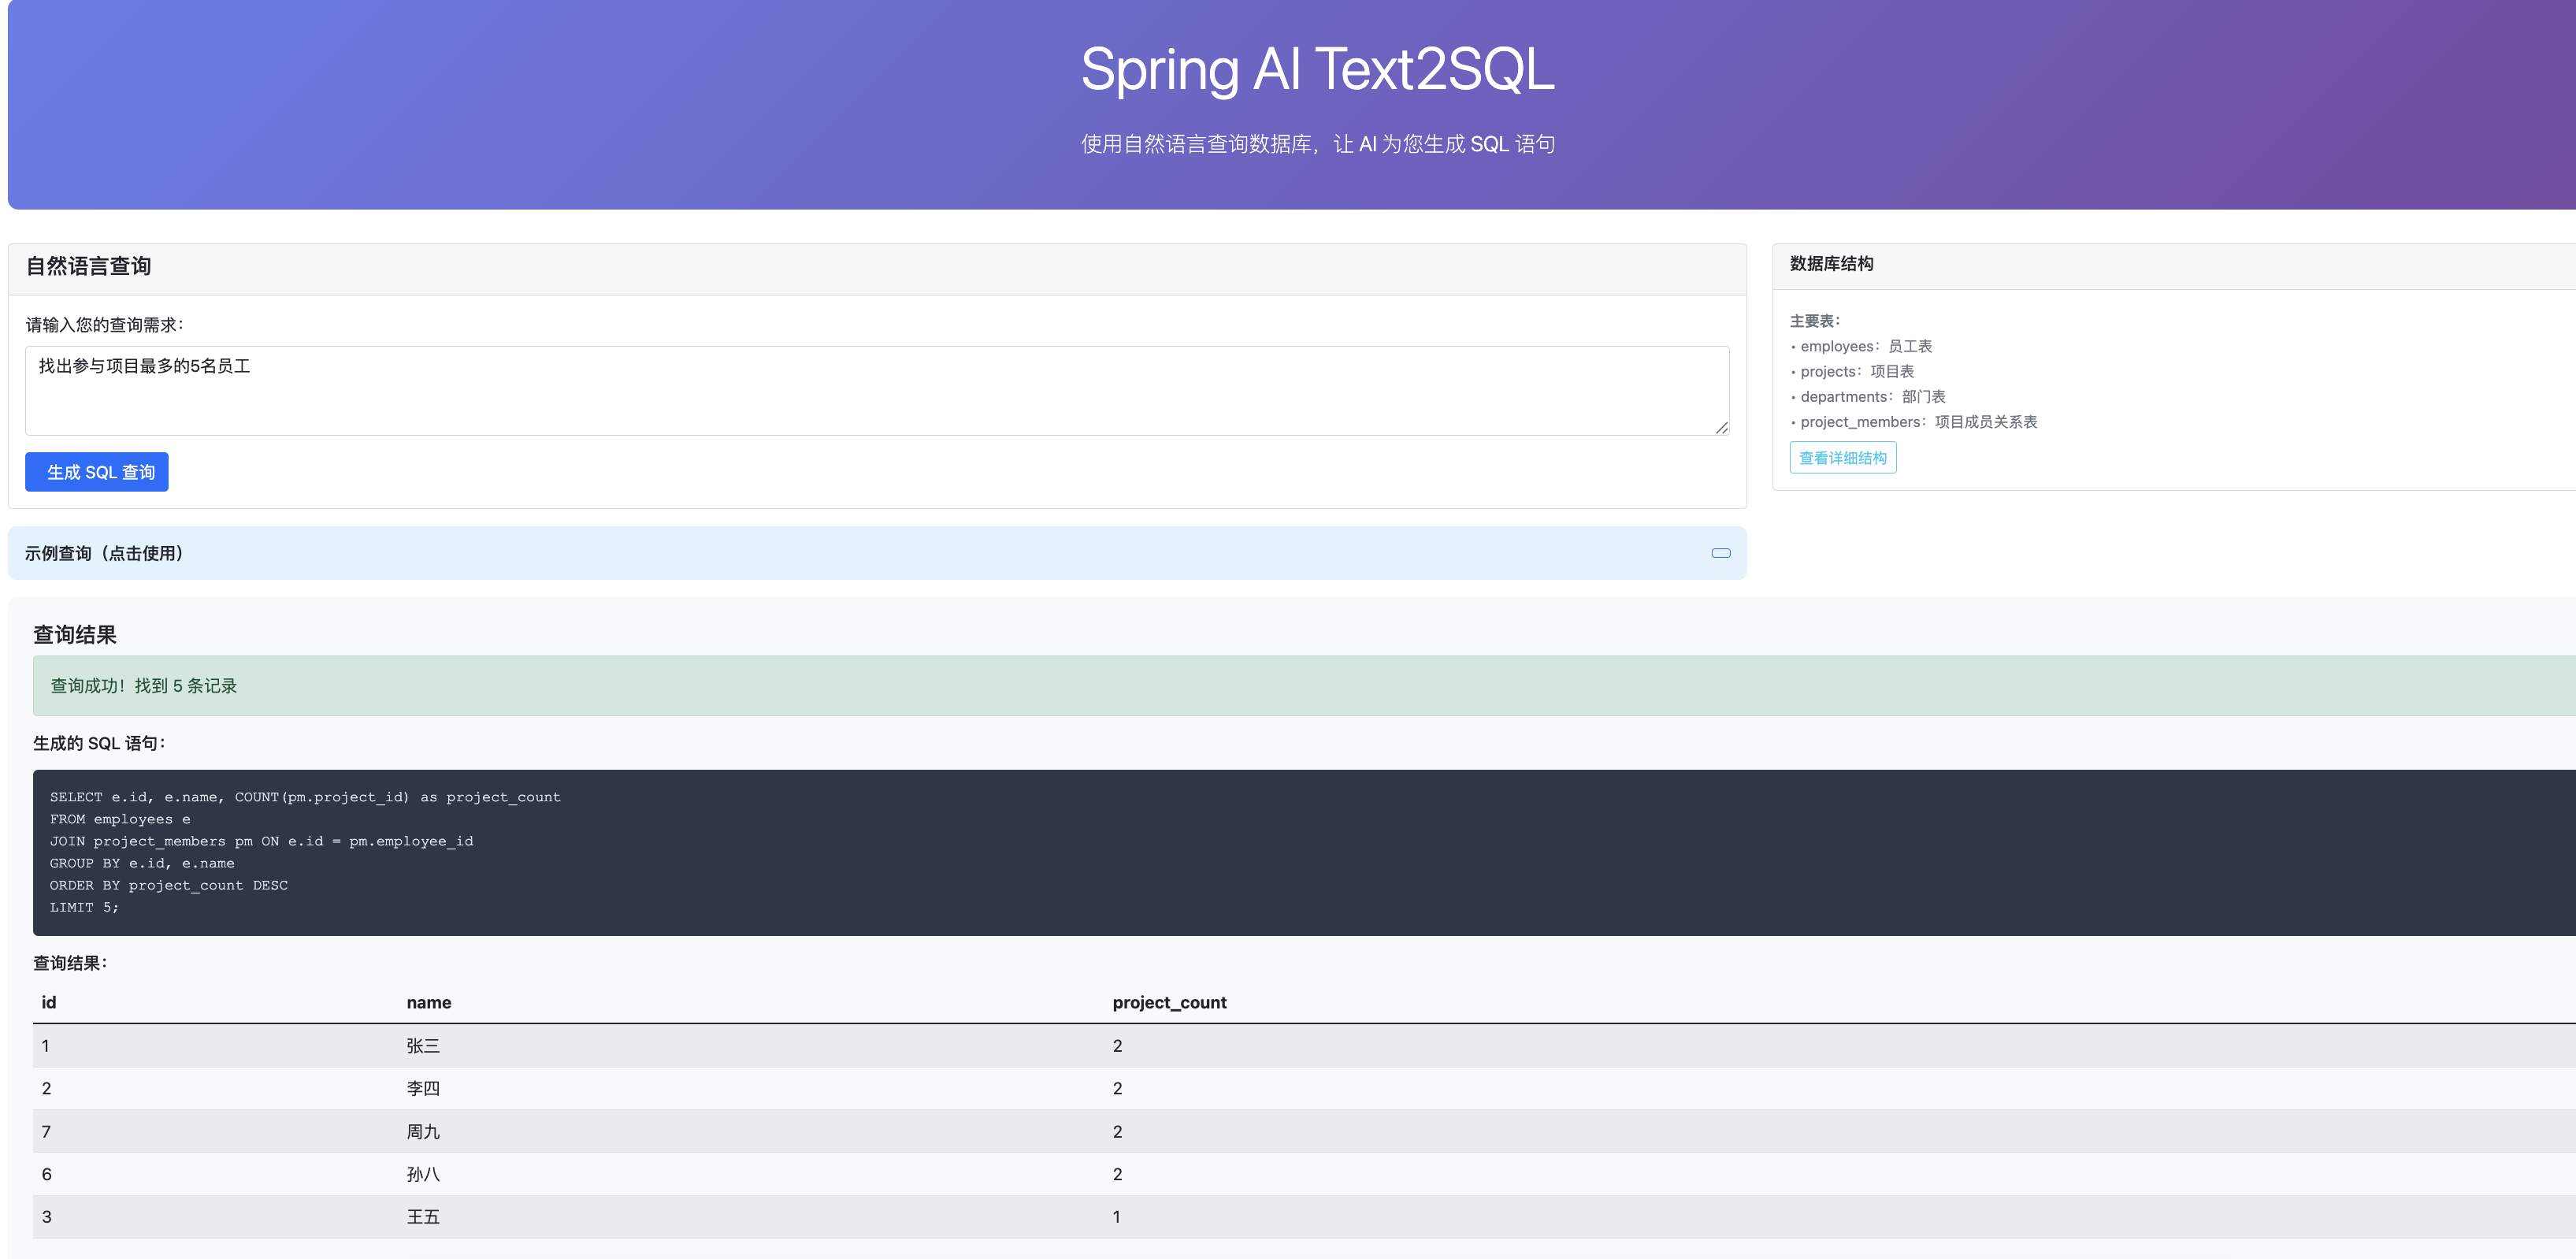Image resolution: width=2576 pixels, height=1259 pixels.
Task: Click the GROUP BY e.id, e.name line
Action: (x=142, y=863)
